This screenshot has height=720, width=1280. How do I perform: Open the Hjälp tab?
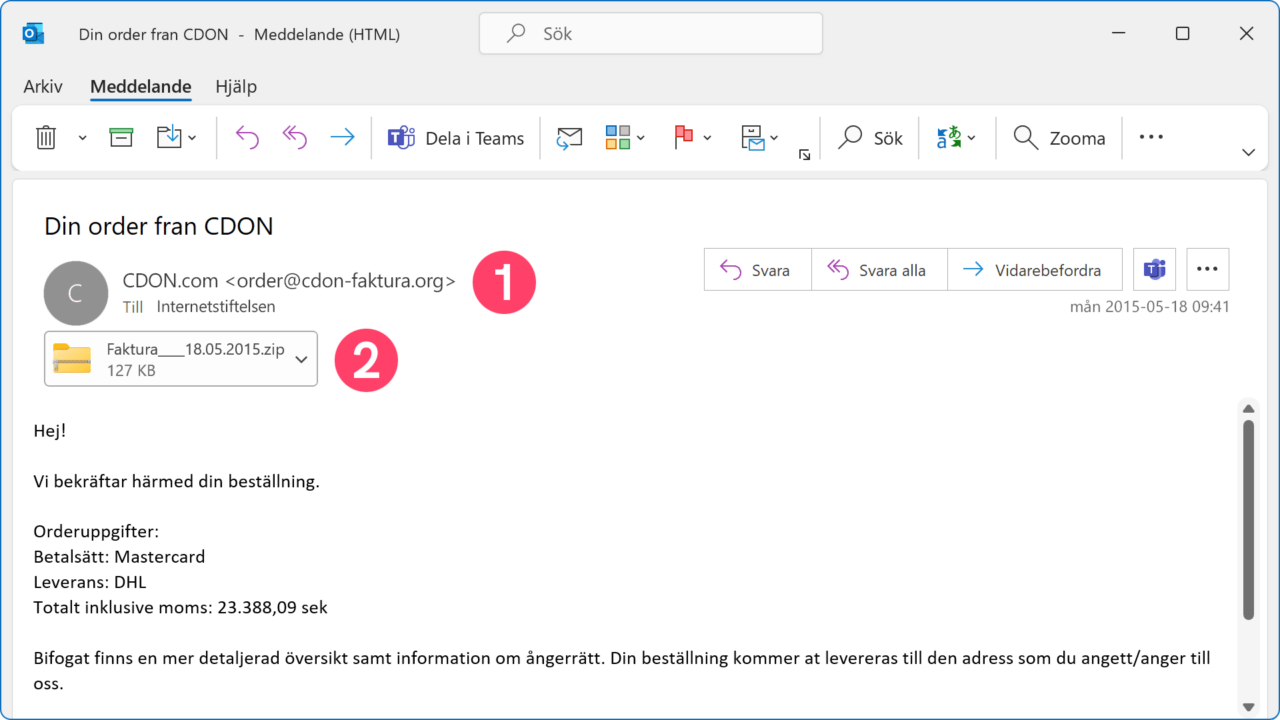pos(236,87)
